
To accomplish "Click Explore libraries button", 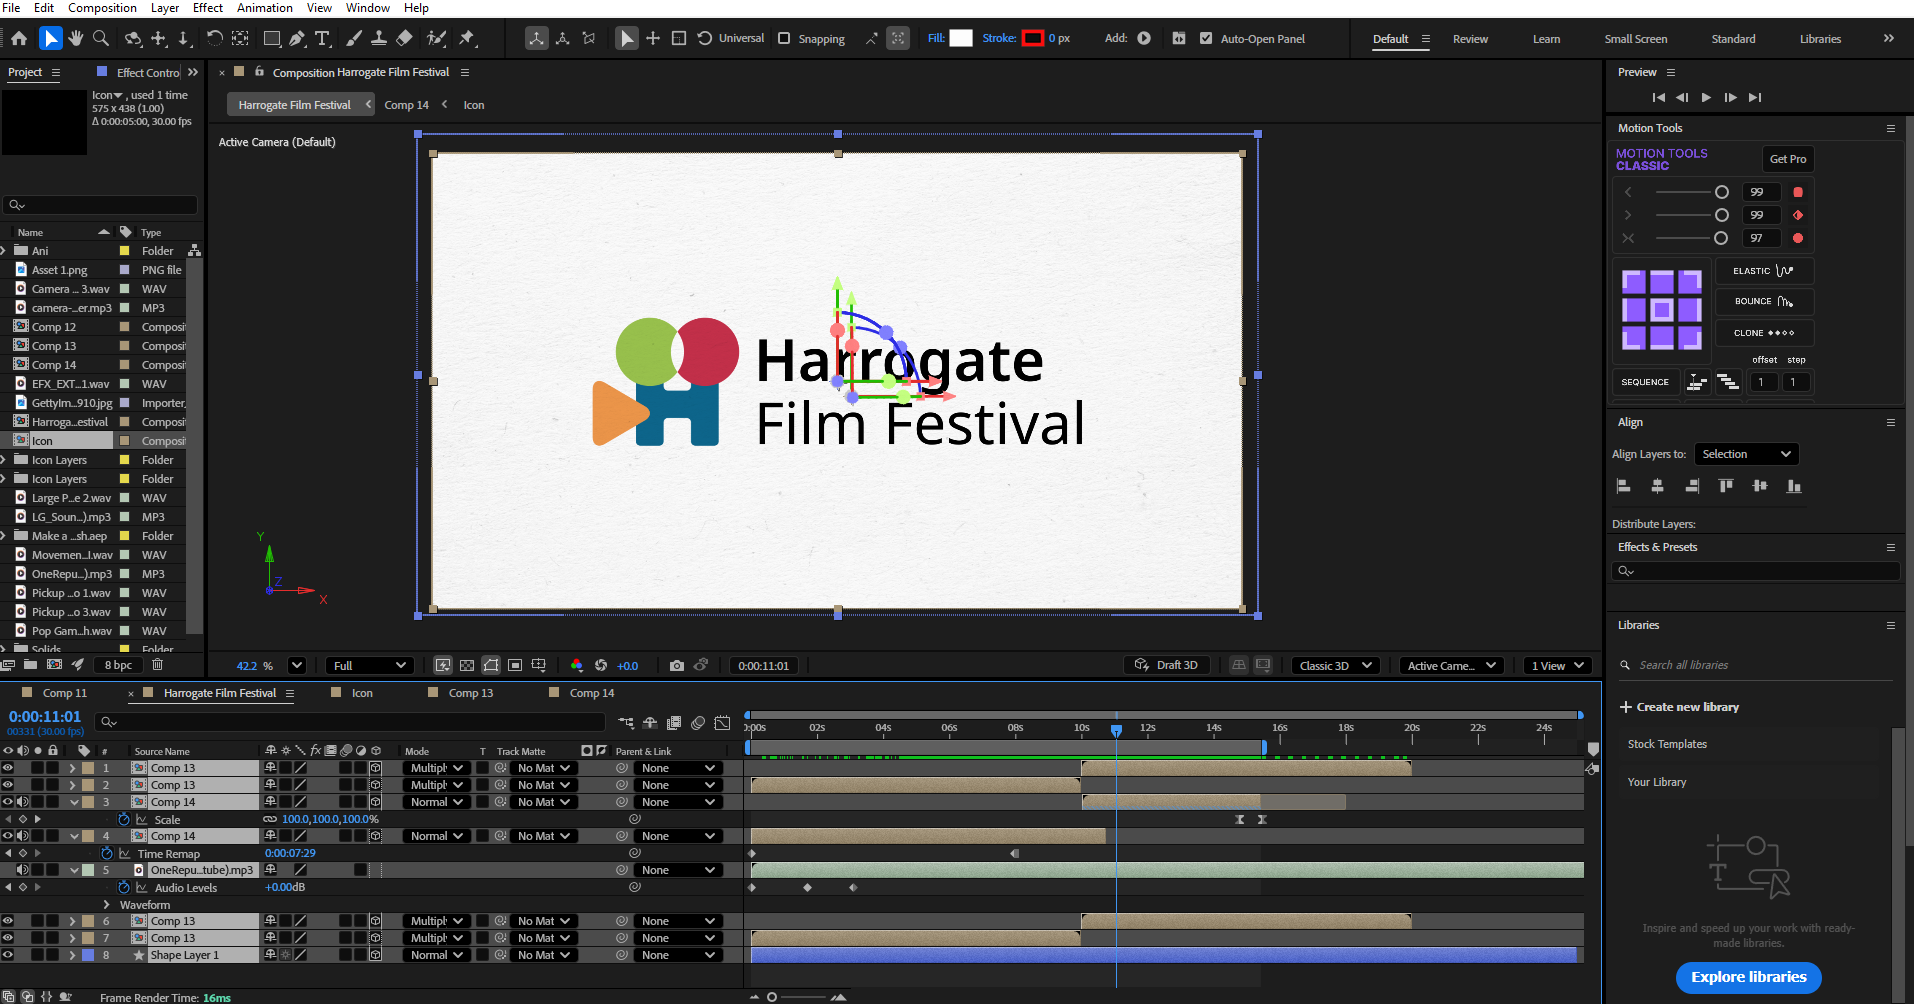I will tap(1747, 977).
